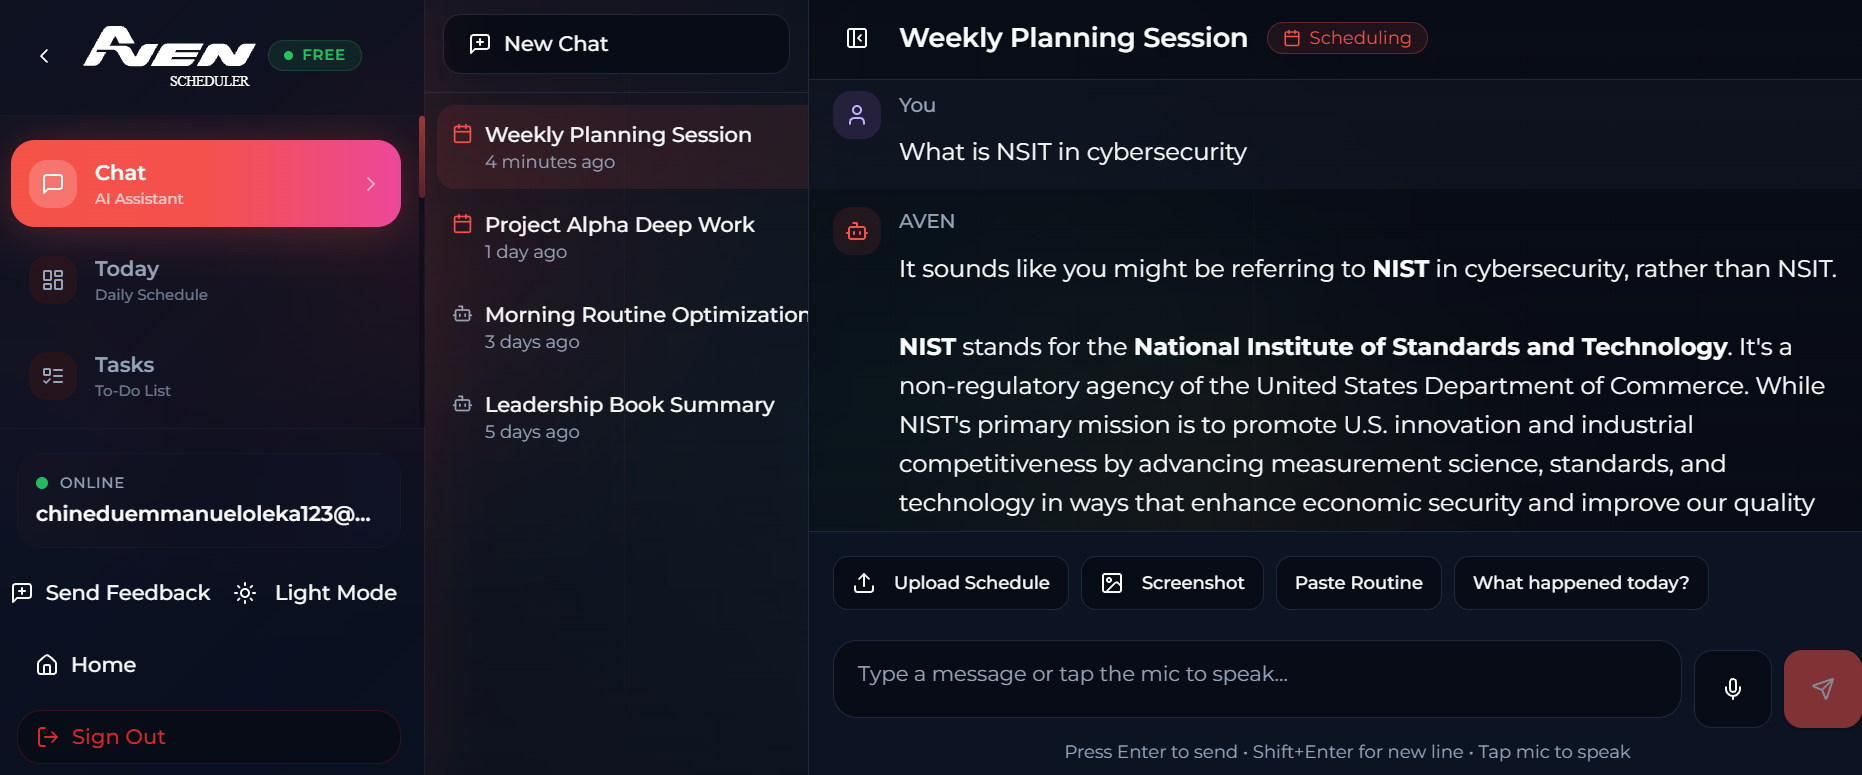Click the microphone voice input icon
Screen dimensions: 1862x775
point(1733,688)
